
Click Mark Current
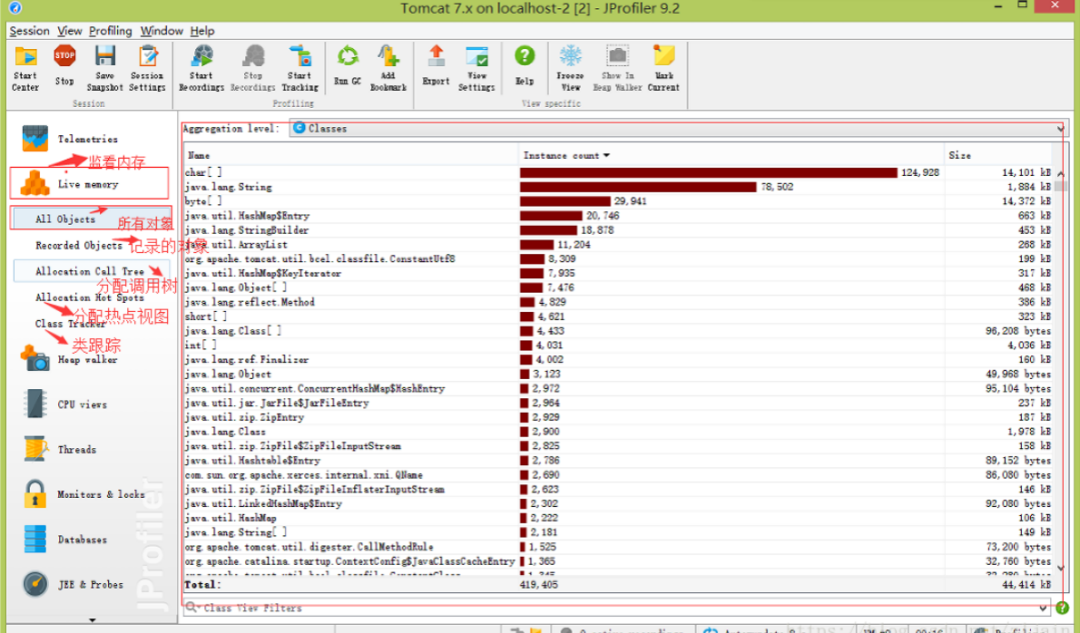click(x=663, y=68)
